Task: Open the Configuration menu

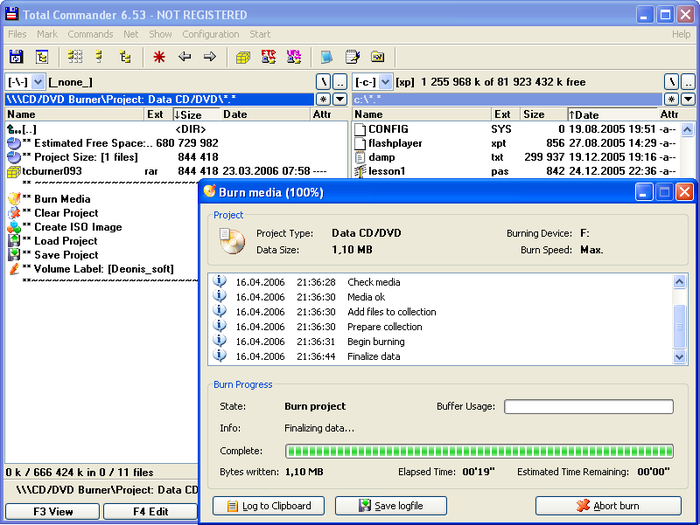Action: (211, 34)
